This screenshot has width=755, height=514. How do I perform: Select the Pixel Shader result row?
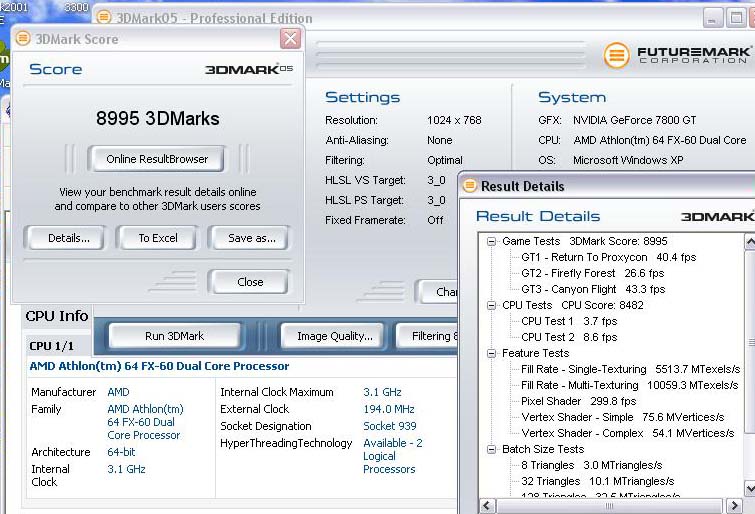(x=578, y=401)
